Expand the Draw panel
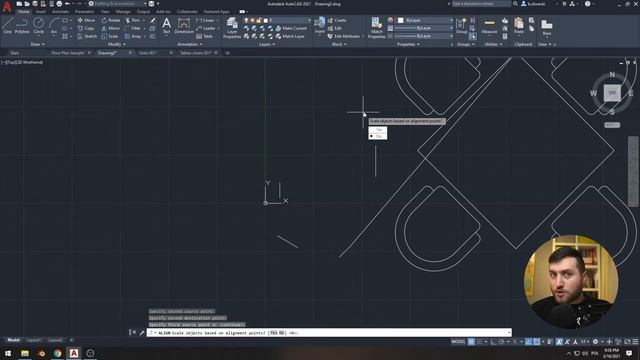 (38, 44)
